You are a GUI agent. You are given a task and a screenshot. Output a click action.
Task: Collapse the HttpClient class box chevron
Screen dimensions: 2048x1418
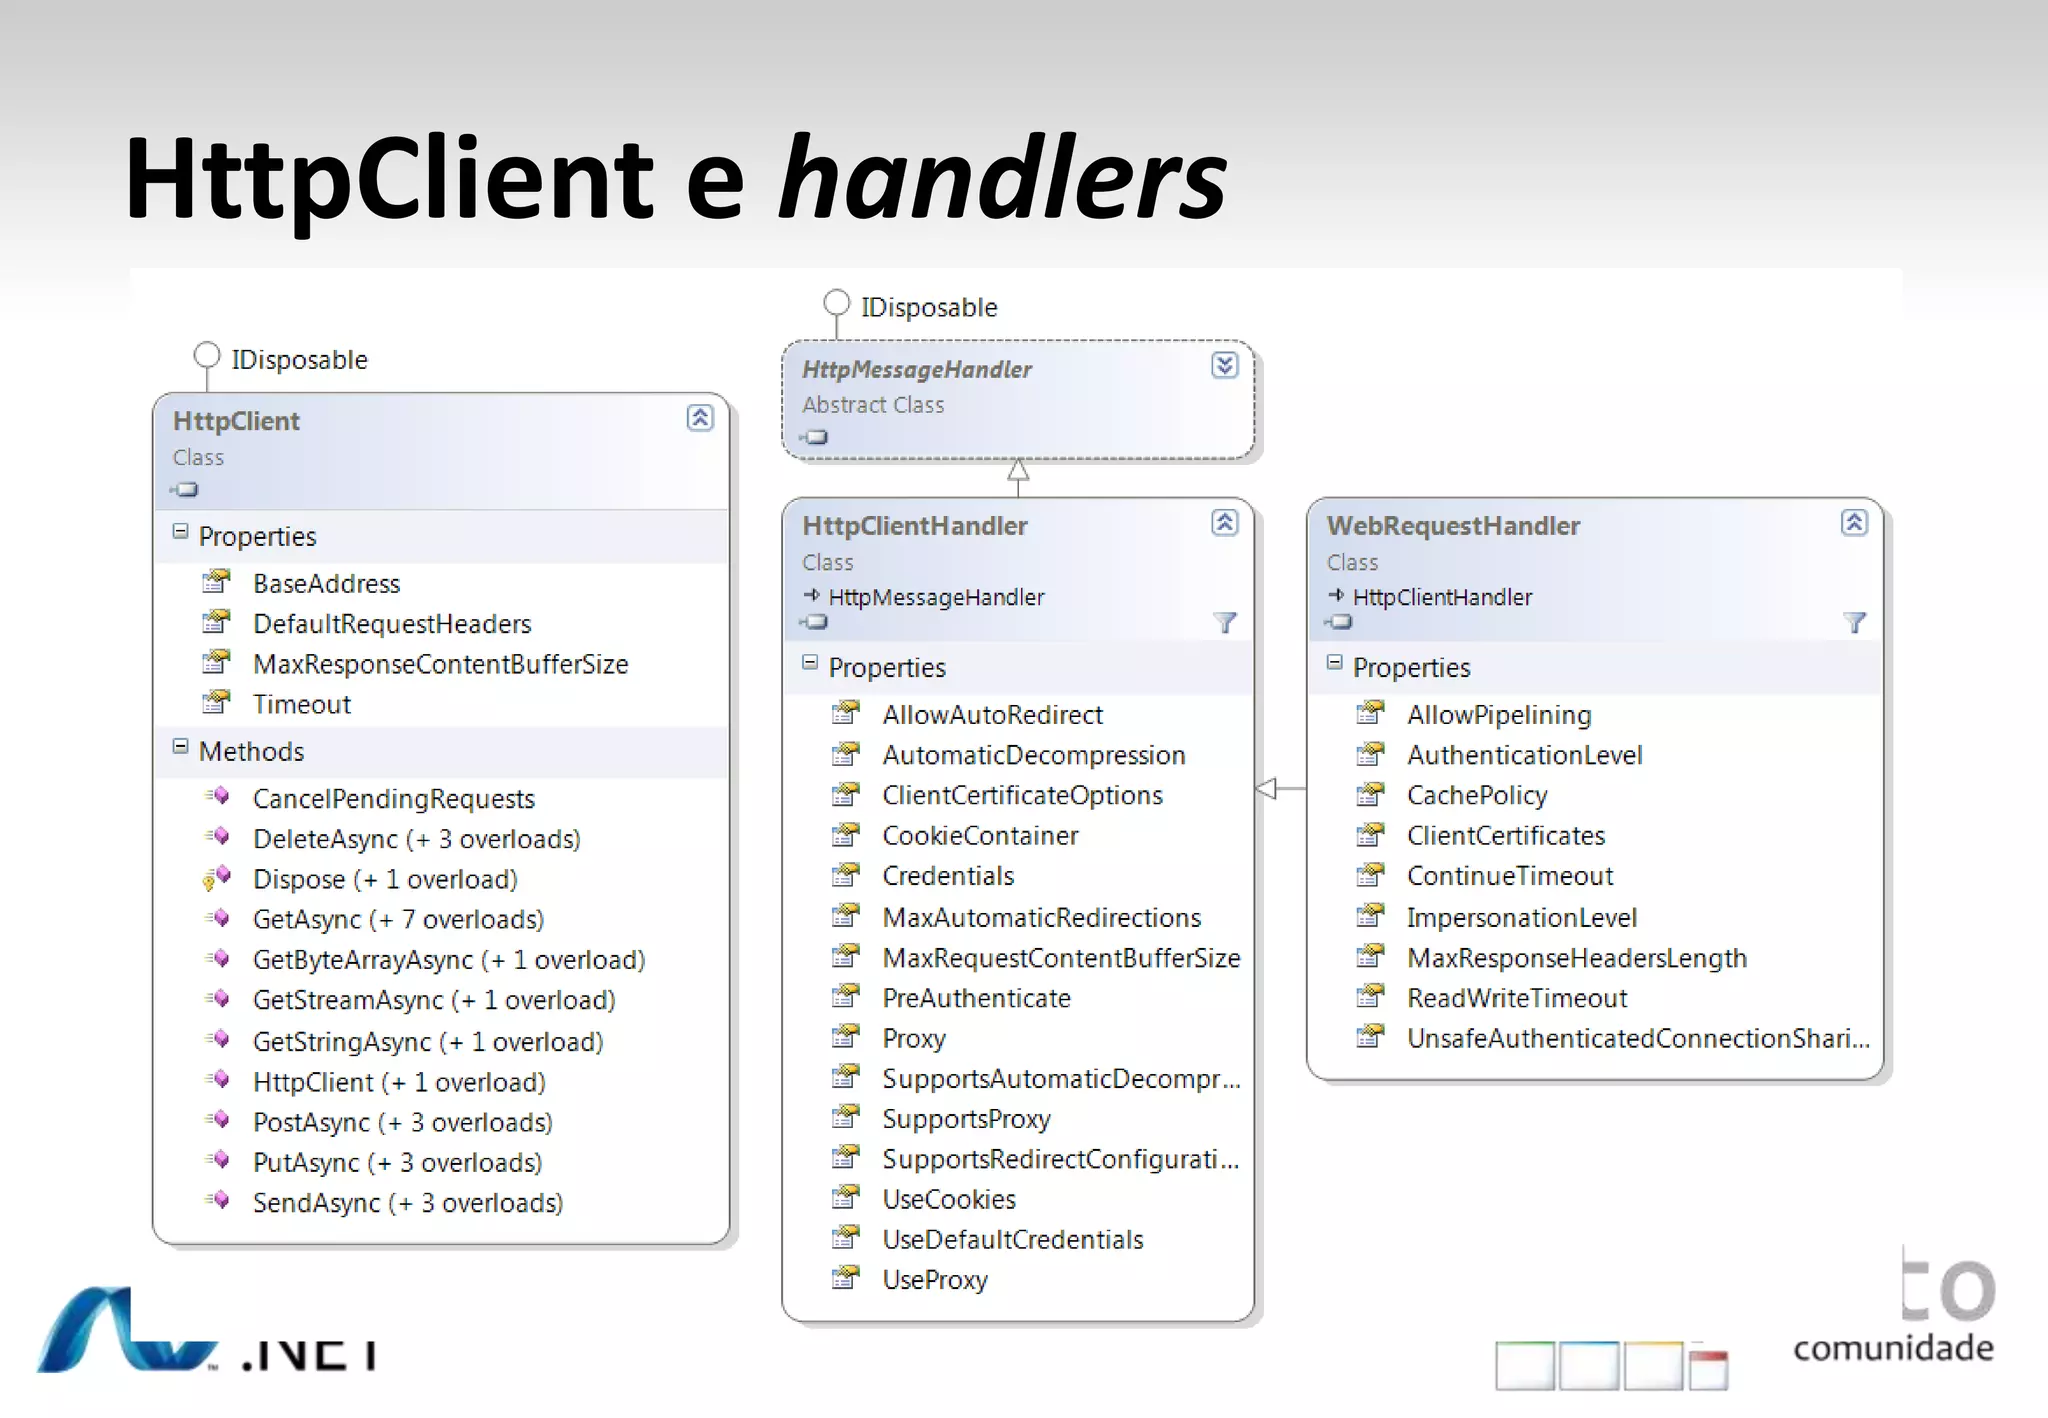coord(700,418)
